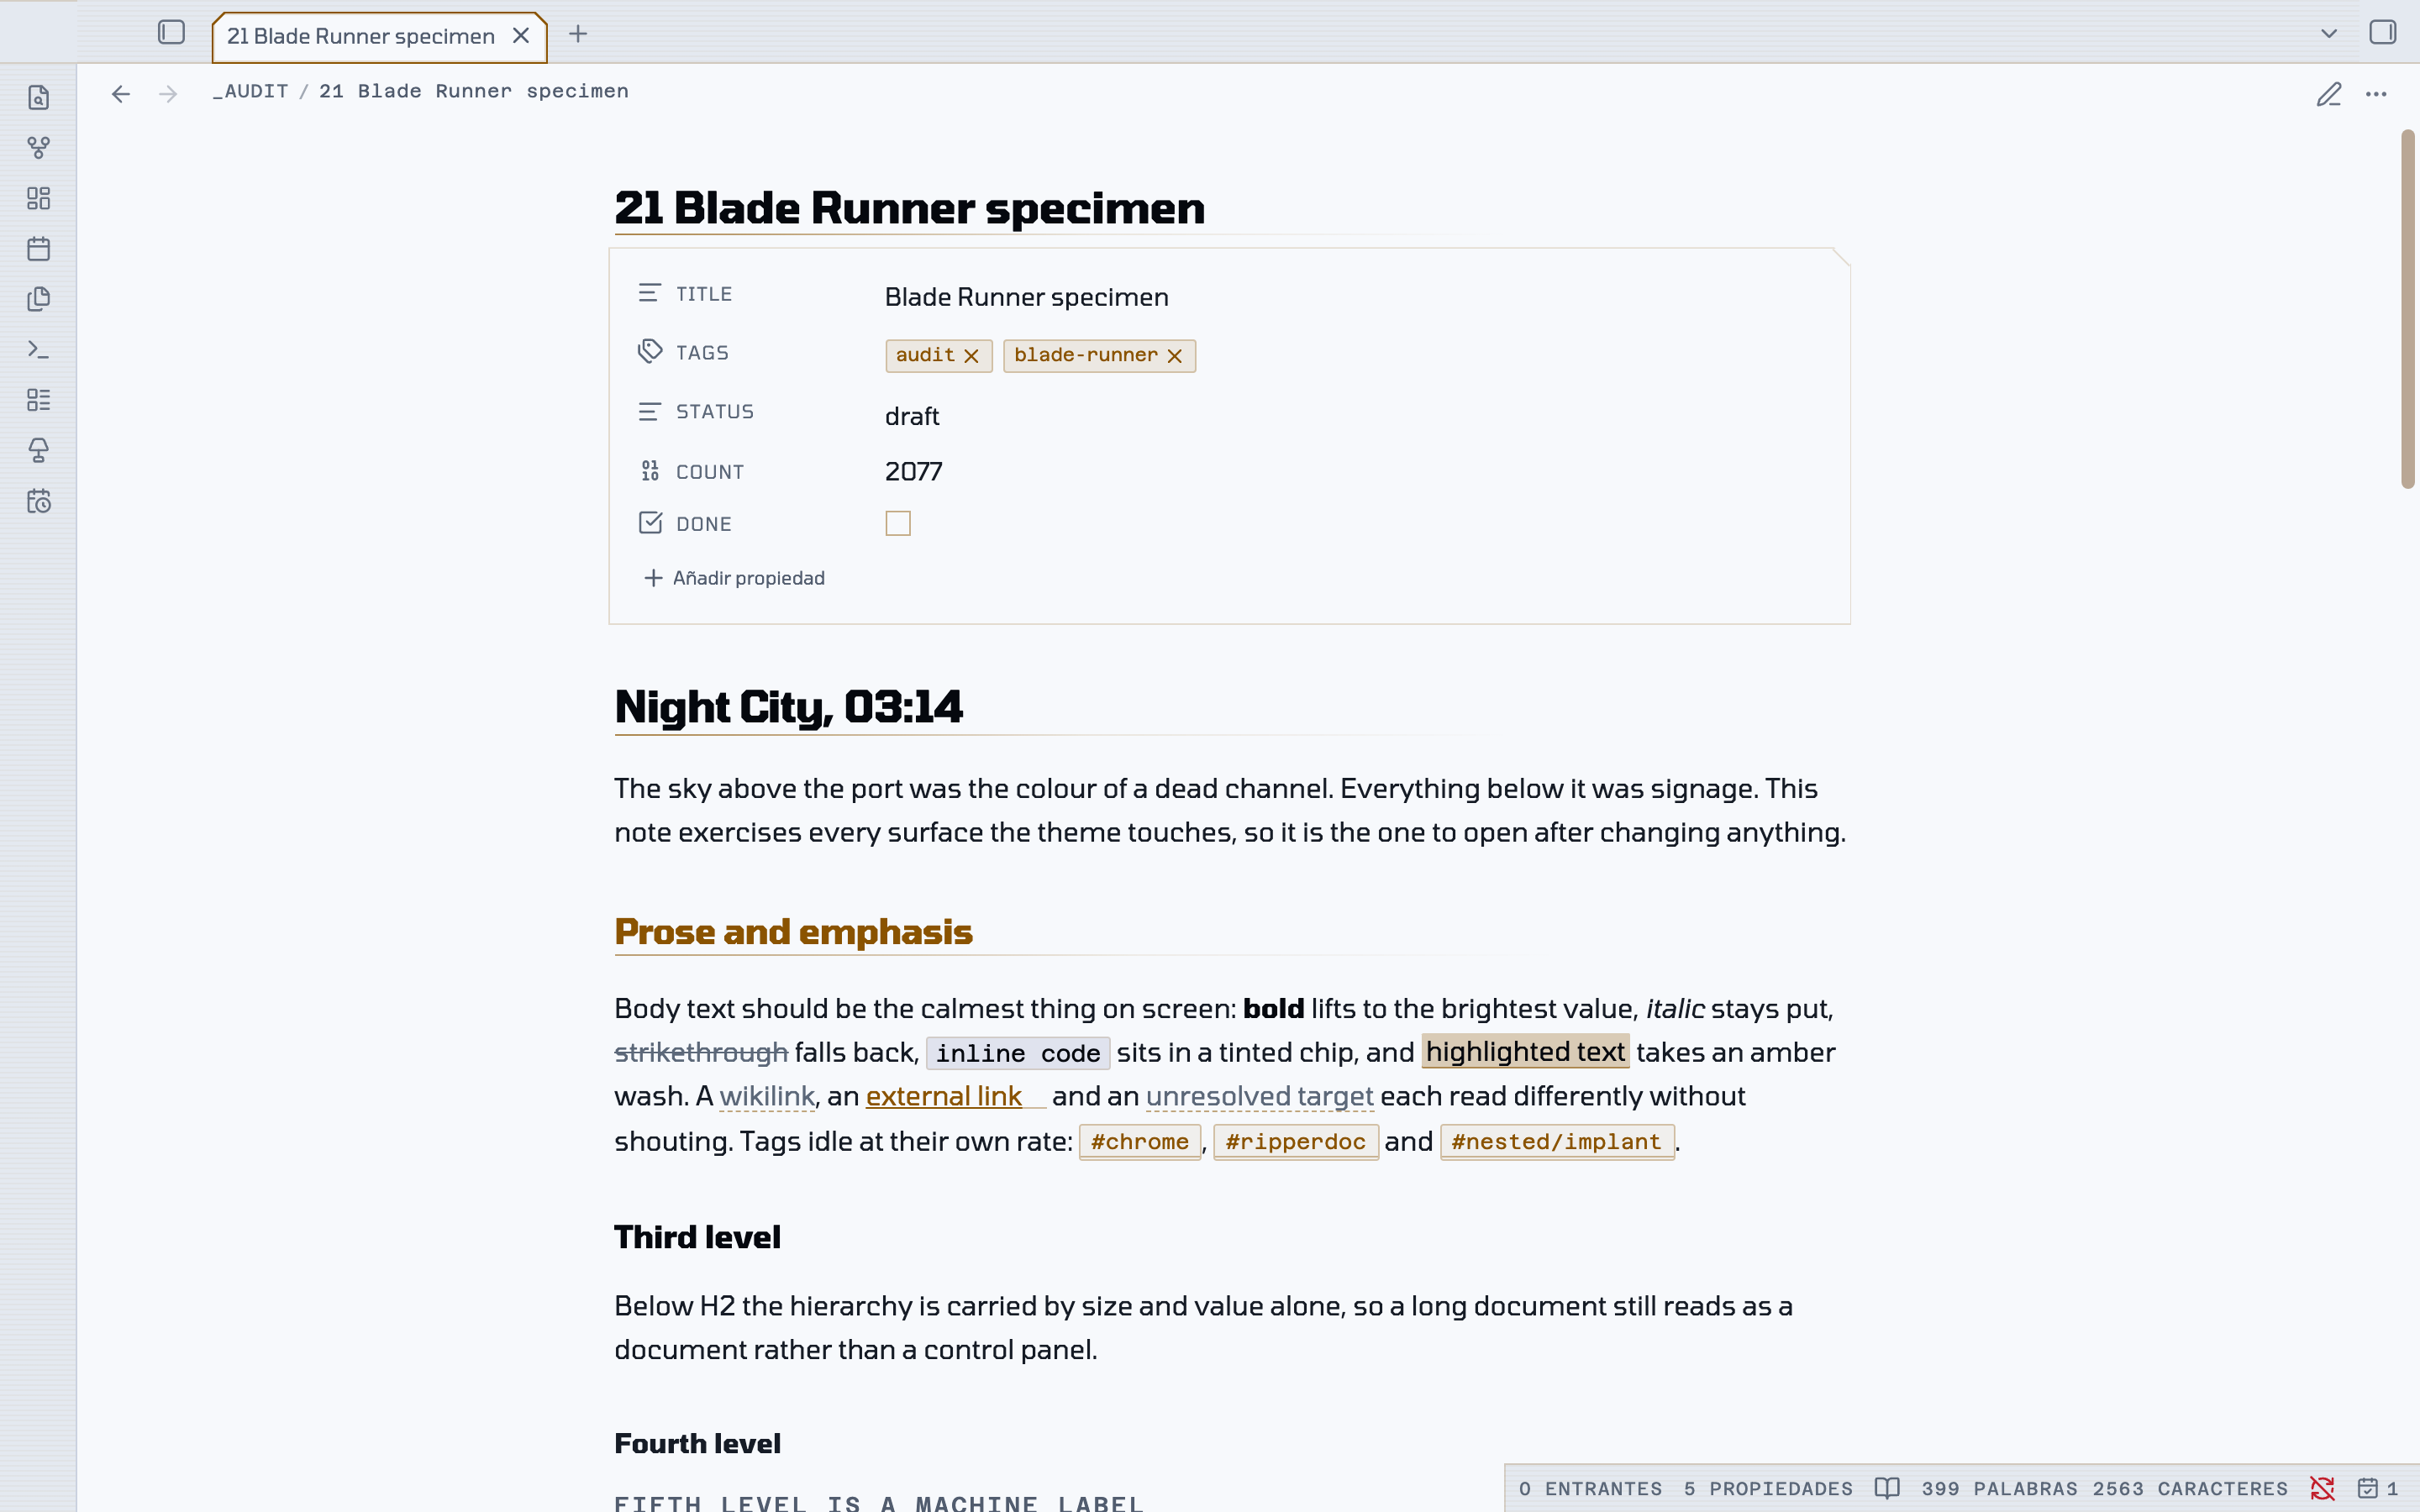Toggle reading view book icon in status bar
Image resolution: width=2420 pixels, height=1512 pixels.
[x=1887, y=1489]
